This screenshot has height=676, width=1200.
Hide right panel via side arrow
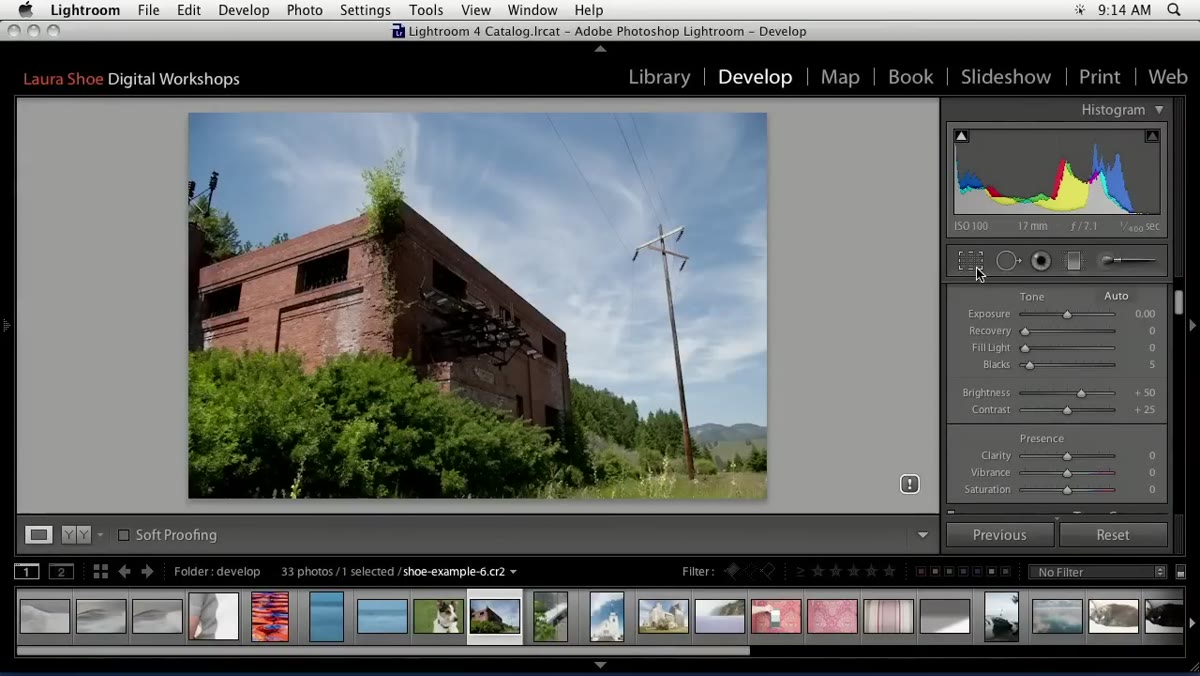point(1192,325)
